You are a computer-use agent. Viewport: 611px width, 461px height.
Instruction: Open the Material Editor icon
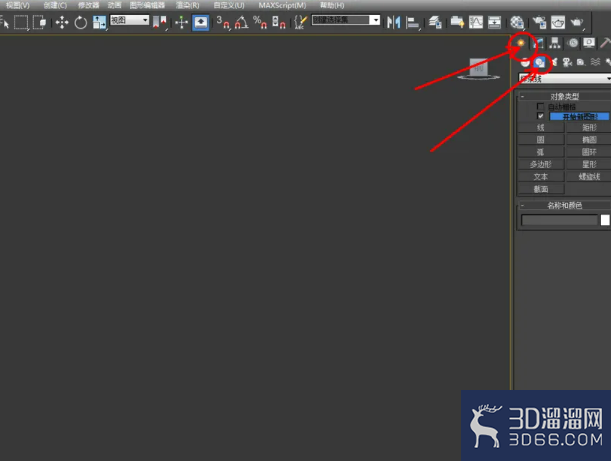(x=517, y=22)
